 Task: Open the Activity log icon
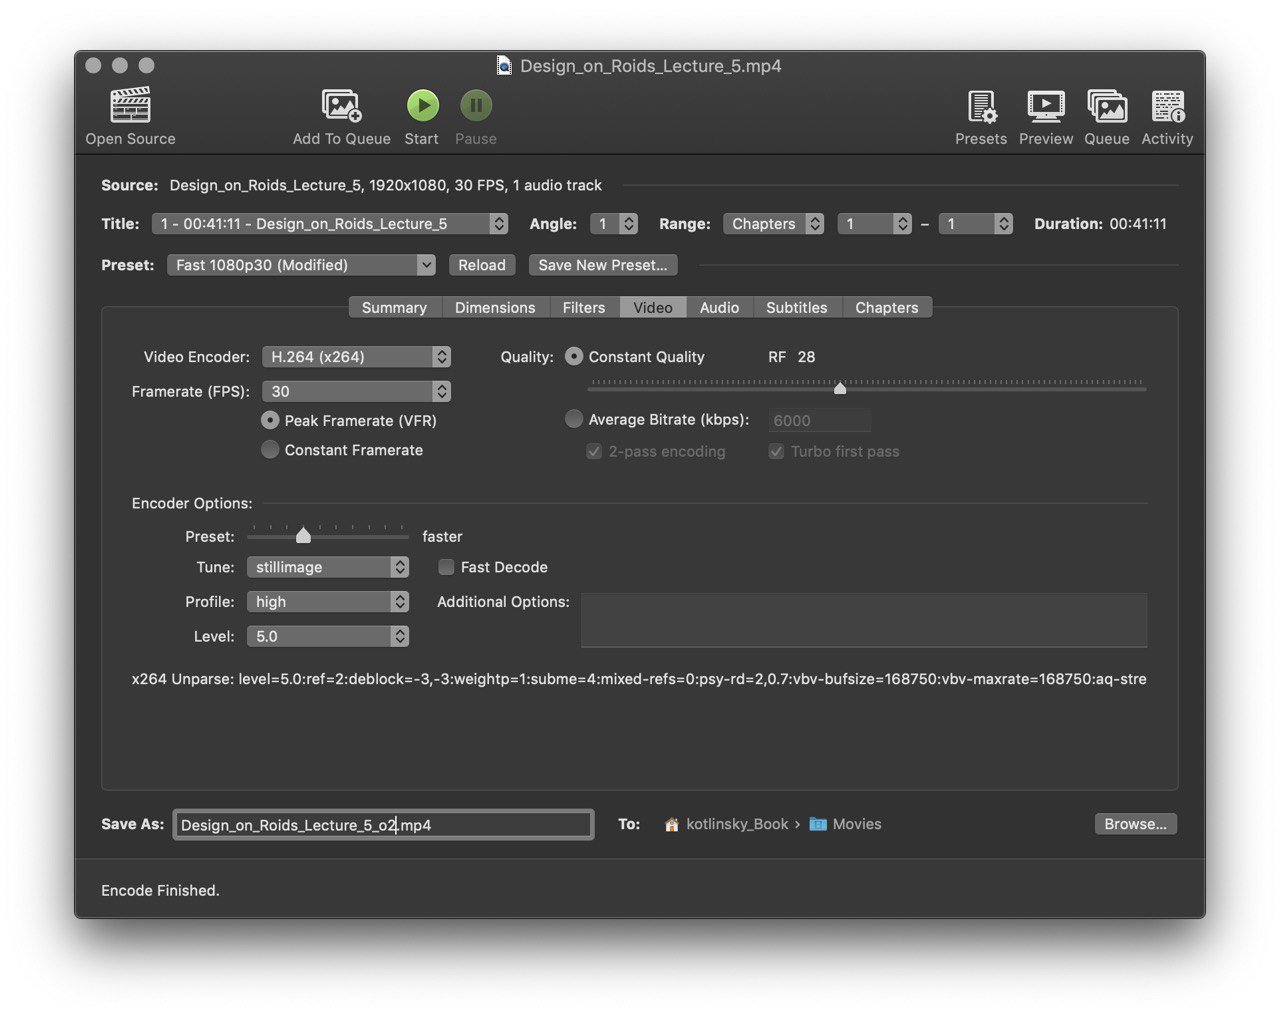tap(1167, 106)
